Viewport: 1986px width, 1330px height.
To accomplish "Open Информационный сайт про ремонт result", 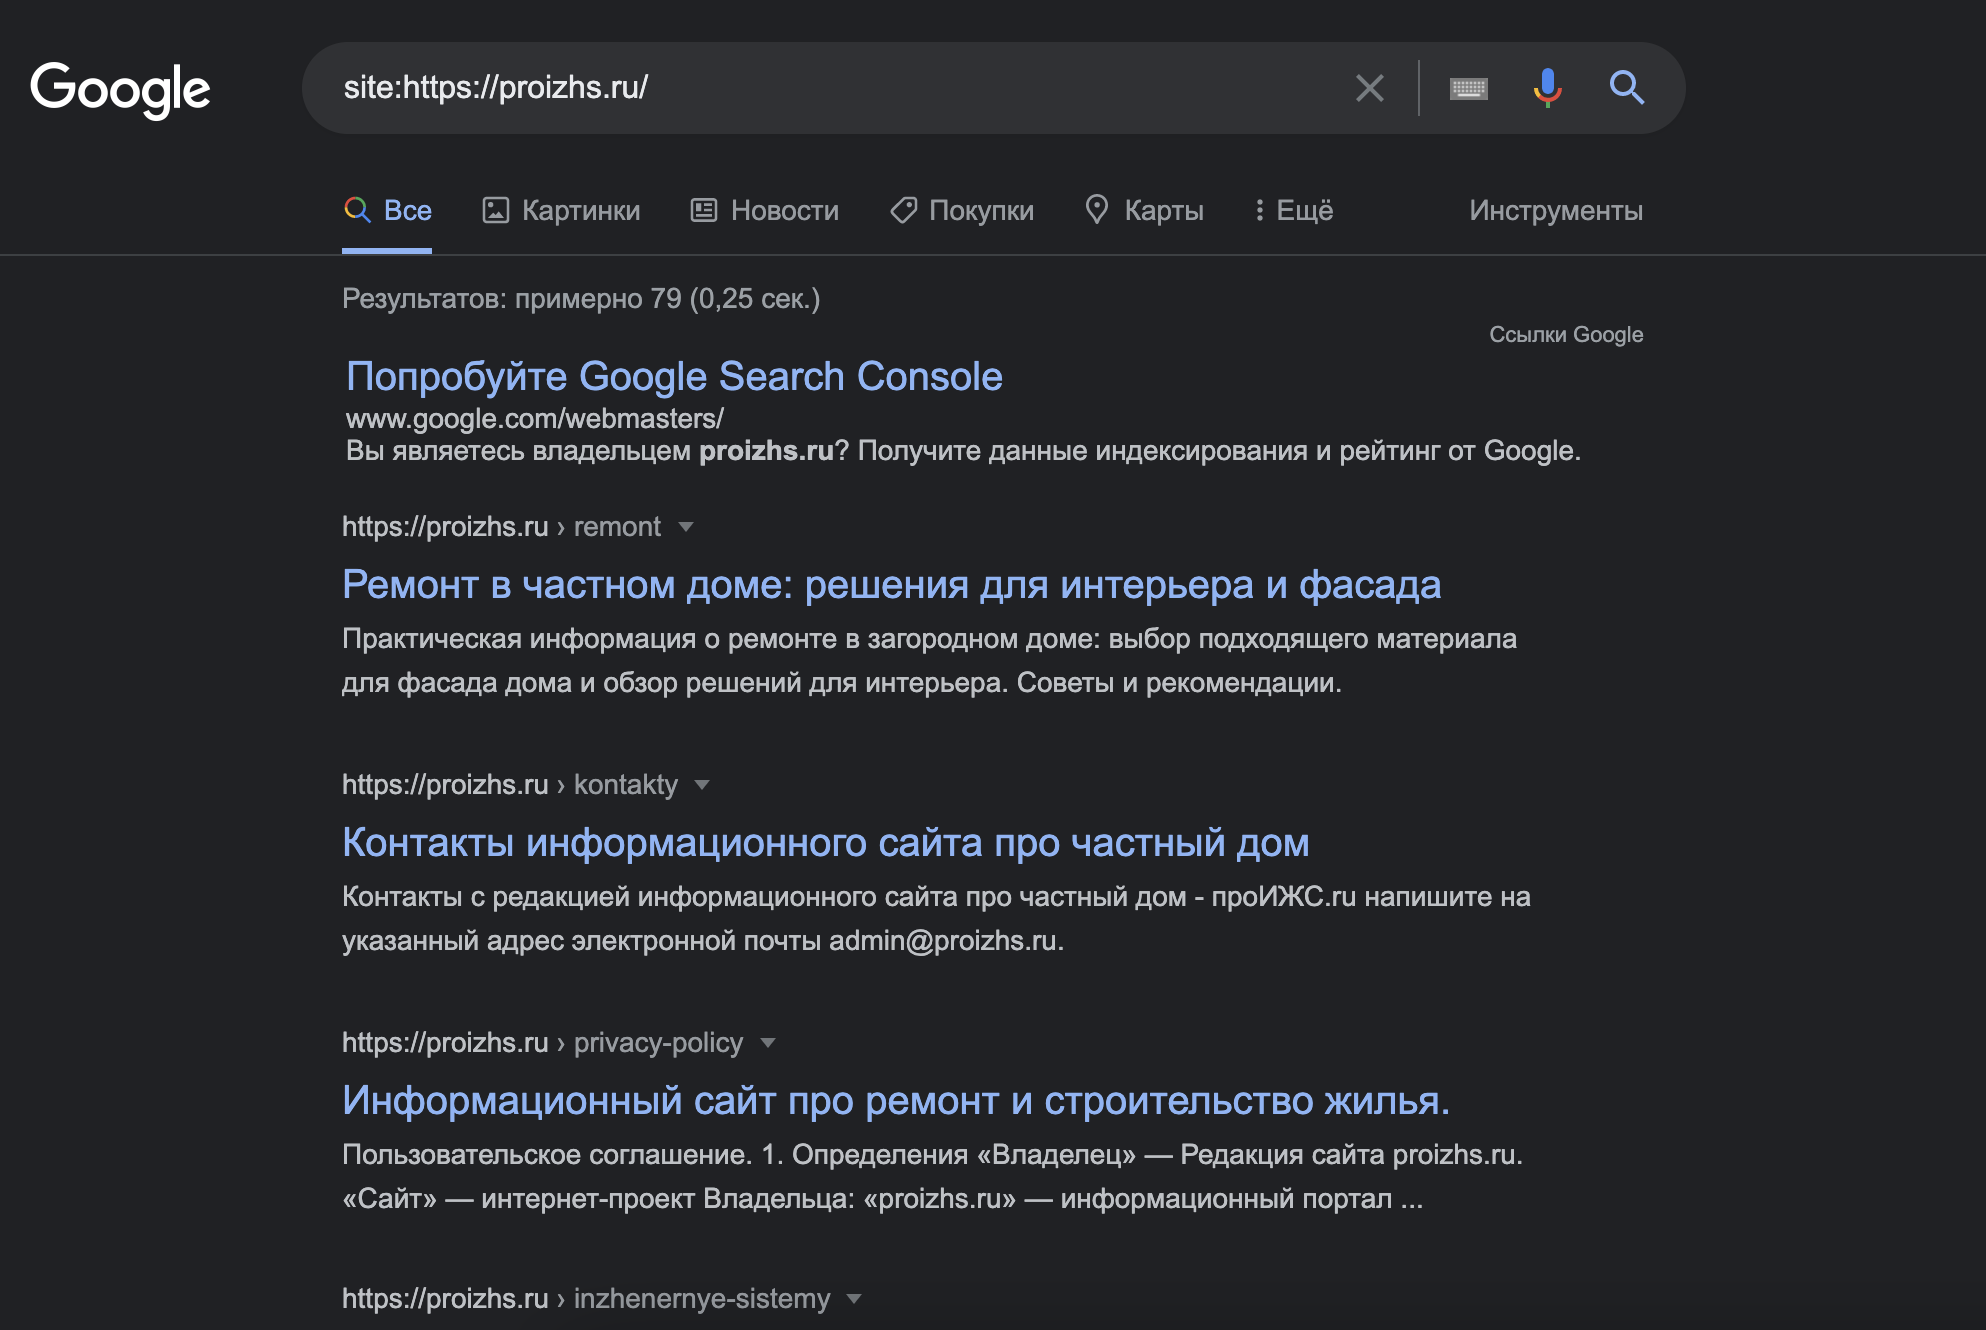I will [x=895, y=1100].
